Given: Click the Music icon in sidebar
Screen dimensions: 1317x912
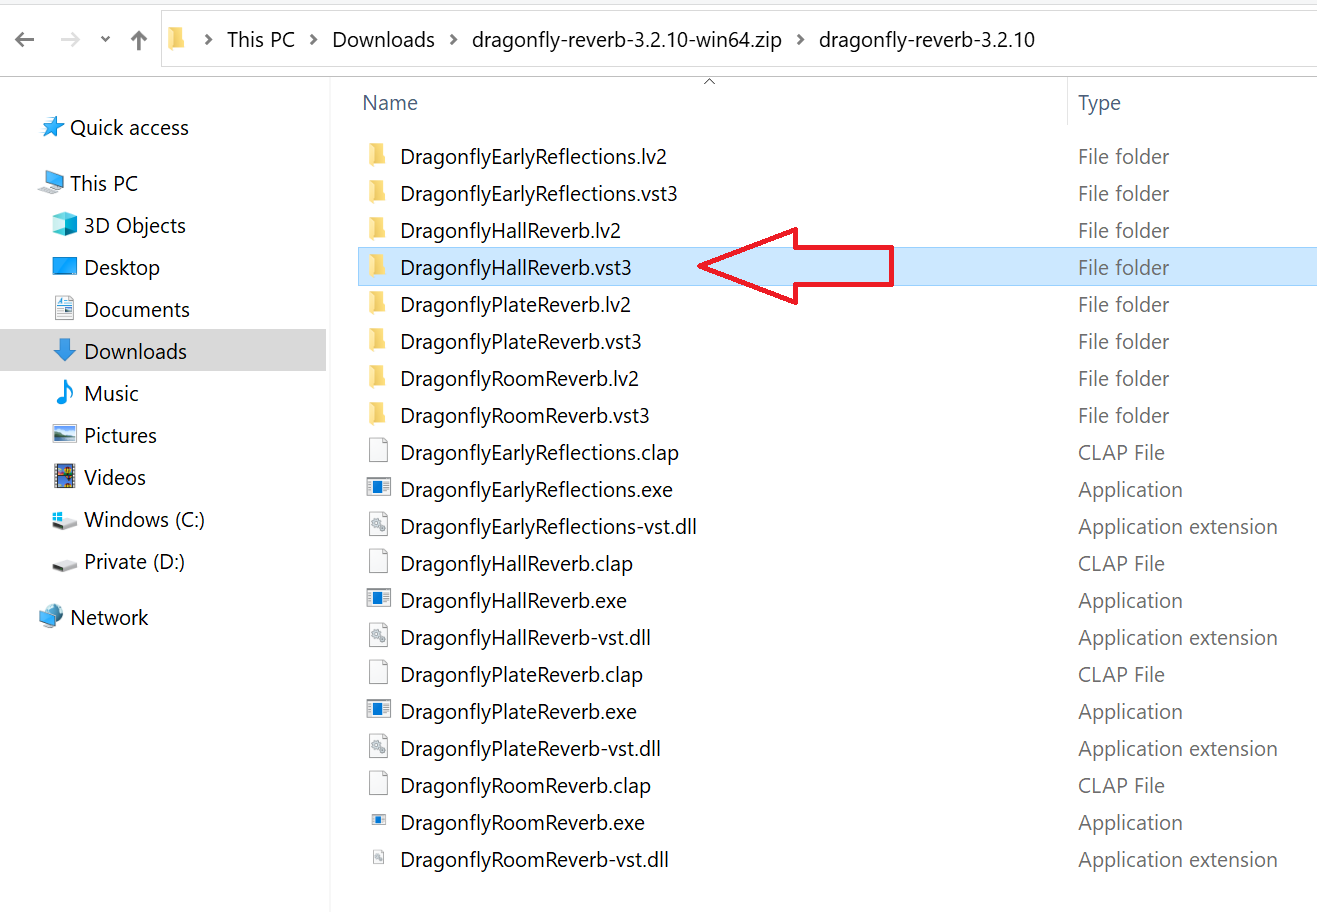Looking at the screenshot, I should [x=65, y=393].
